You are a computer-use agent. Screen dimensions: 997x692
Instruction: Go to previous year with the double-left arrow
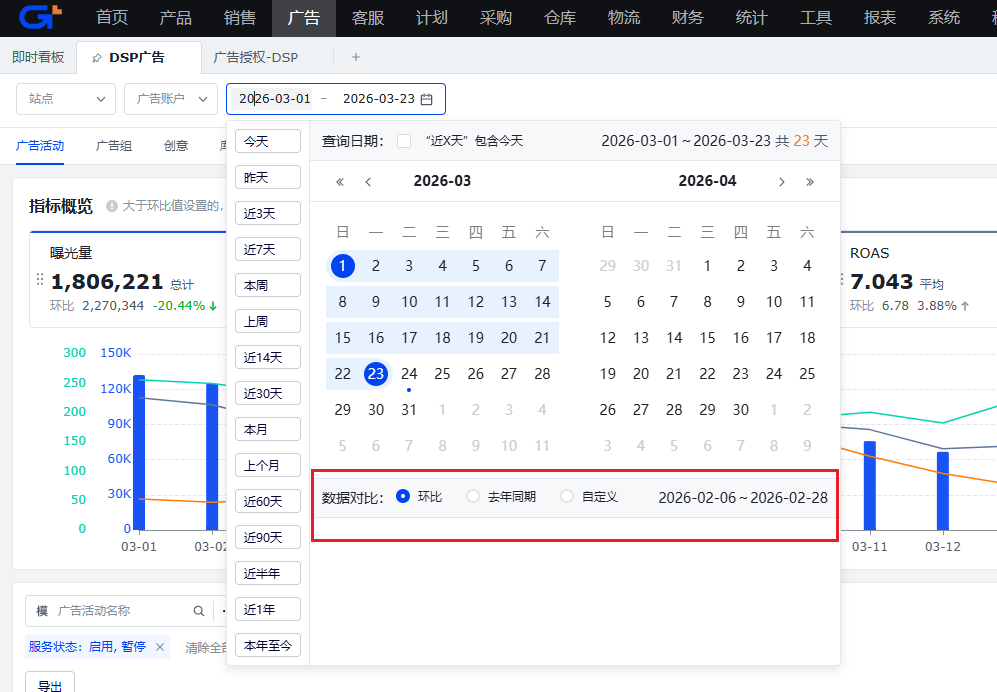pyautogui.click(x=340, y=182)
